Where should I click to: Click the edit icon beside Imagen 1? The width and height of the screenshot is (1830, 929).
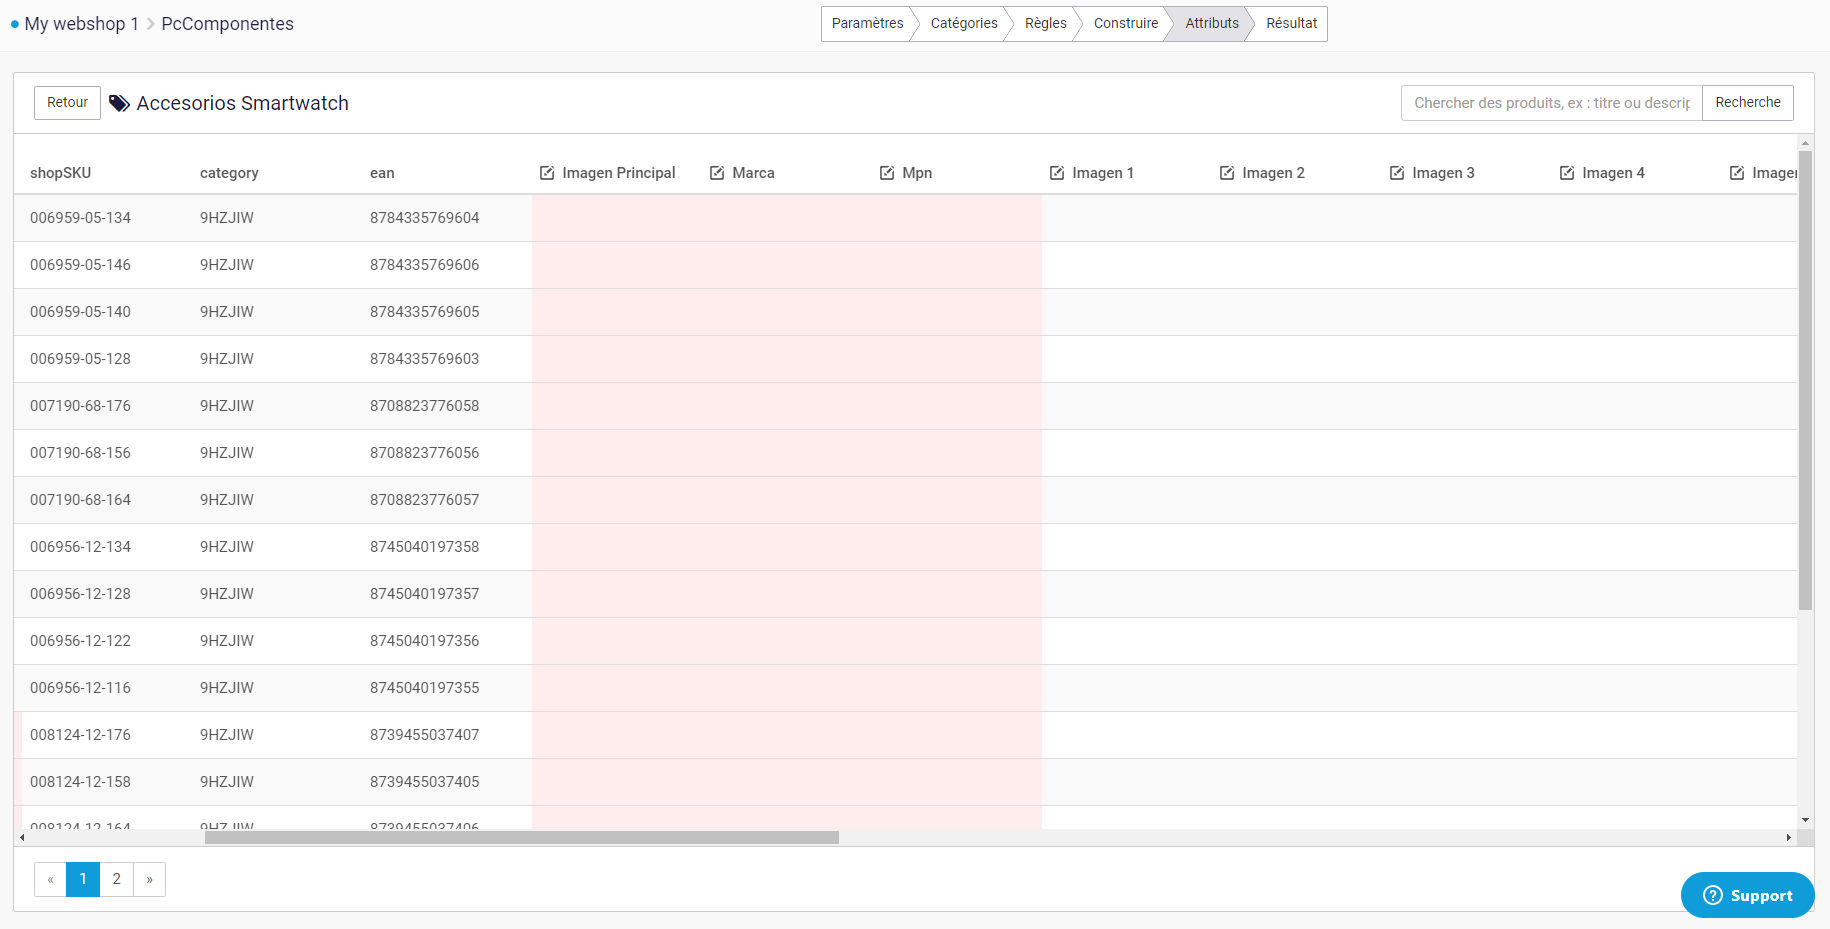(x=1057, y=173)
